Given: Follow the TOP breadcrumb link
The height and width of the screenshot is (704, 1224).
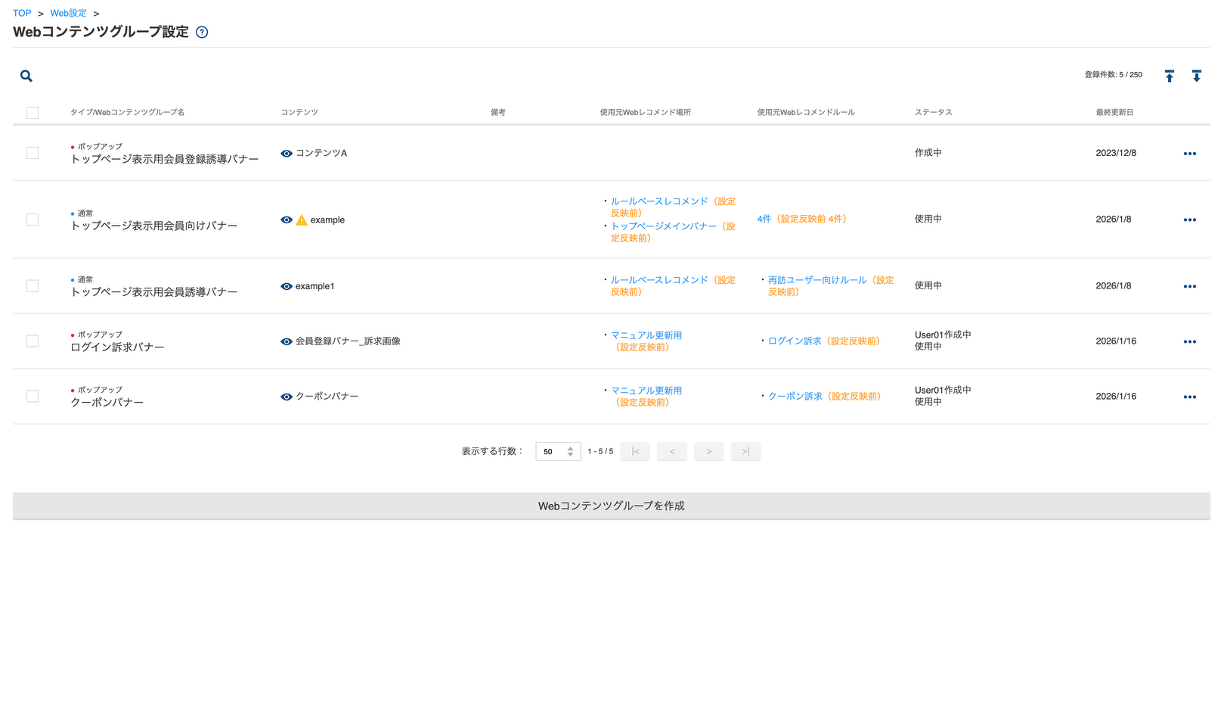Looking at the screenshot, I should [22, 13].
